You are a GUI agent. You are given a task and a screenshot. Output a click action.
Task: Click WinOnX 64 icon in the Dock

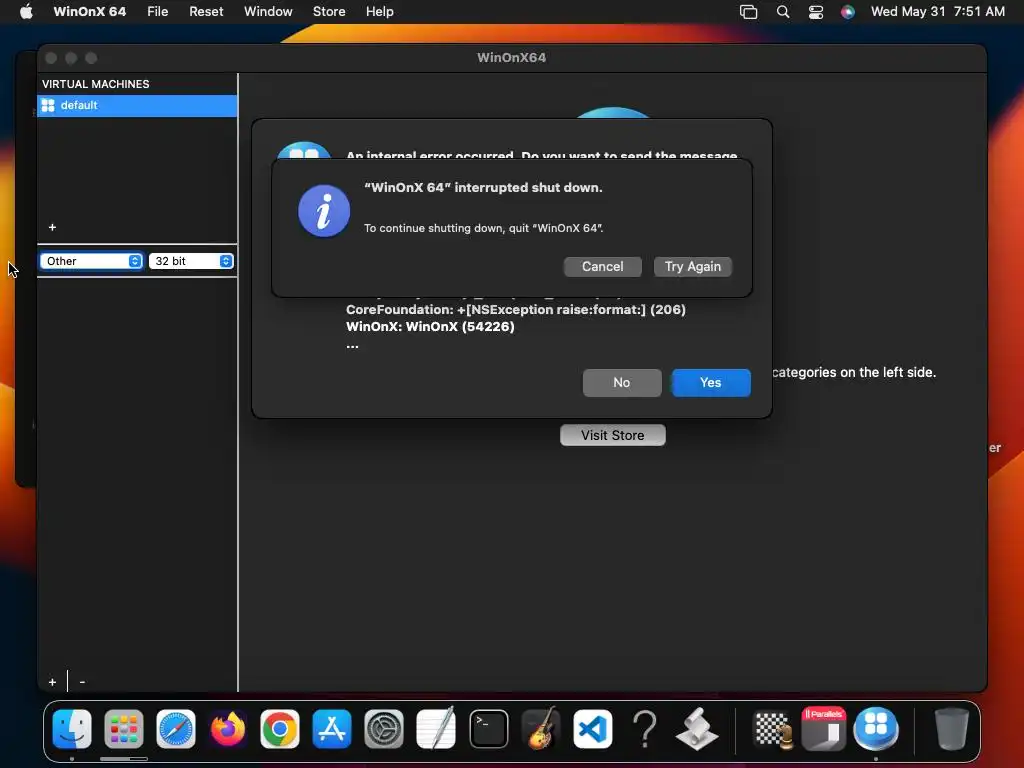(x=876, y=729)
